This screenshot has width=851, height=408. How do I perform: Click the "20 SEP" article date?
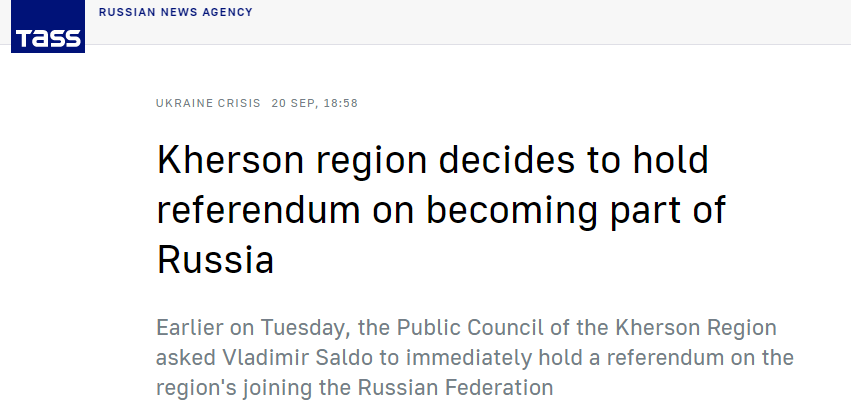292,103
